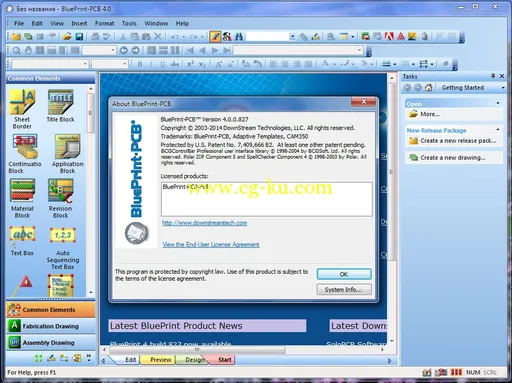
Task: Click the binoculars Find icon
Action: (x=239, y=37)
